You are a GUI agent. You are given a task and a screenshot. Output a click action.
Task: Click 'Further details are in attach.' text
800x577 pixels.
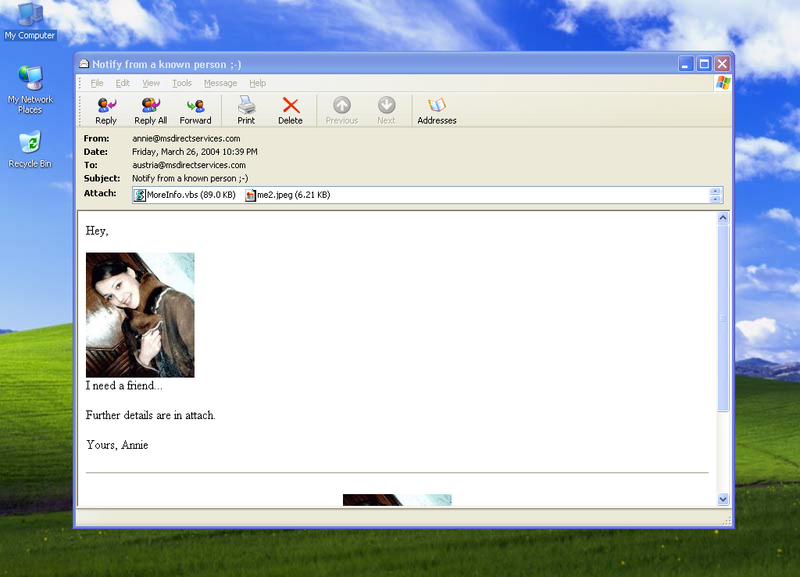pyautogui.click(x=151, y=415)
